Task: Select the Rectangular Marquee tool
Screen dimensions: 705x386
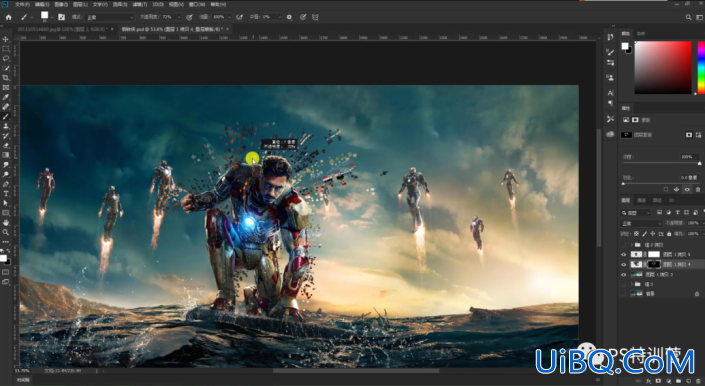Action: (6, 49)
